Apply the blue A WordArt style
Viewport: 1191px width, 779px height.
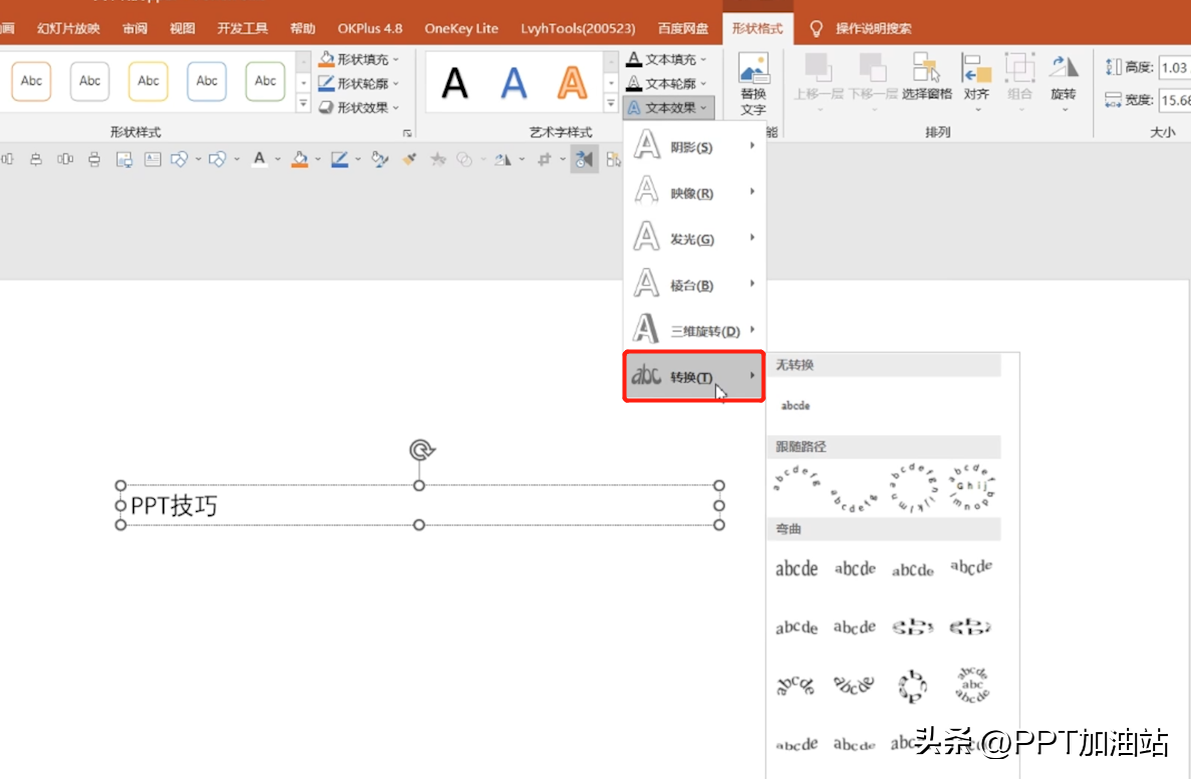pos(513,83)
